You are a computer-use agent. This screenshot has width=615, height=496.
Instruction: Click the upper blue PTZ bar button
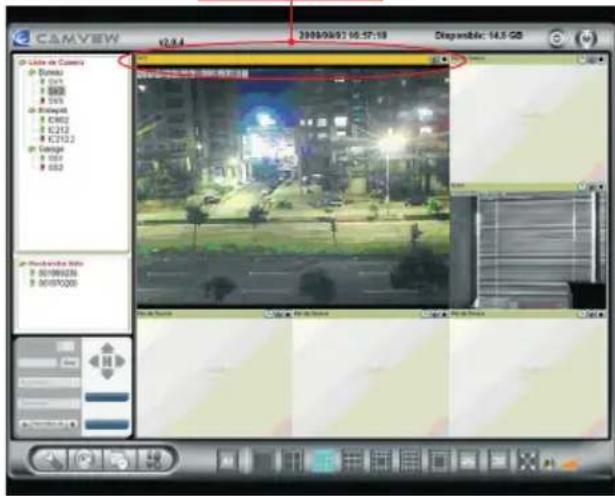107,397
